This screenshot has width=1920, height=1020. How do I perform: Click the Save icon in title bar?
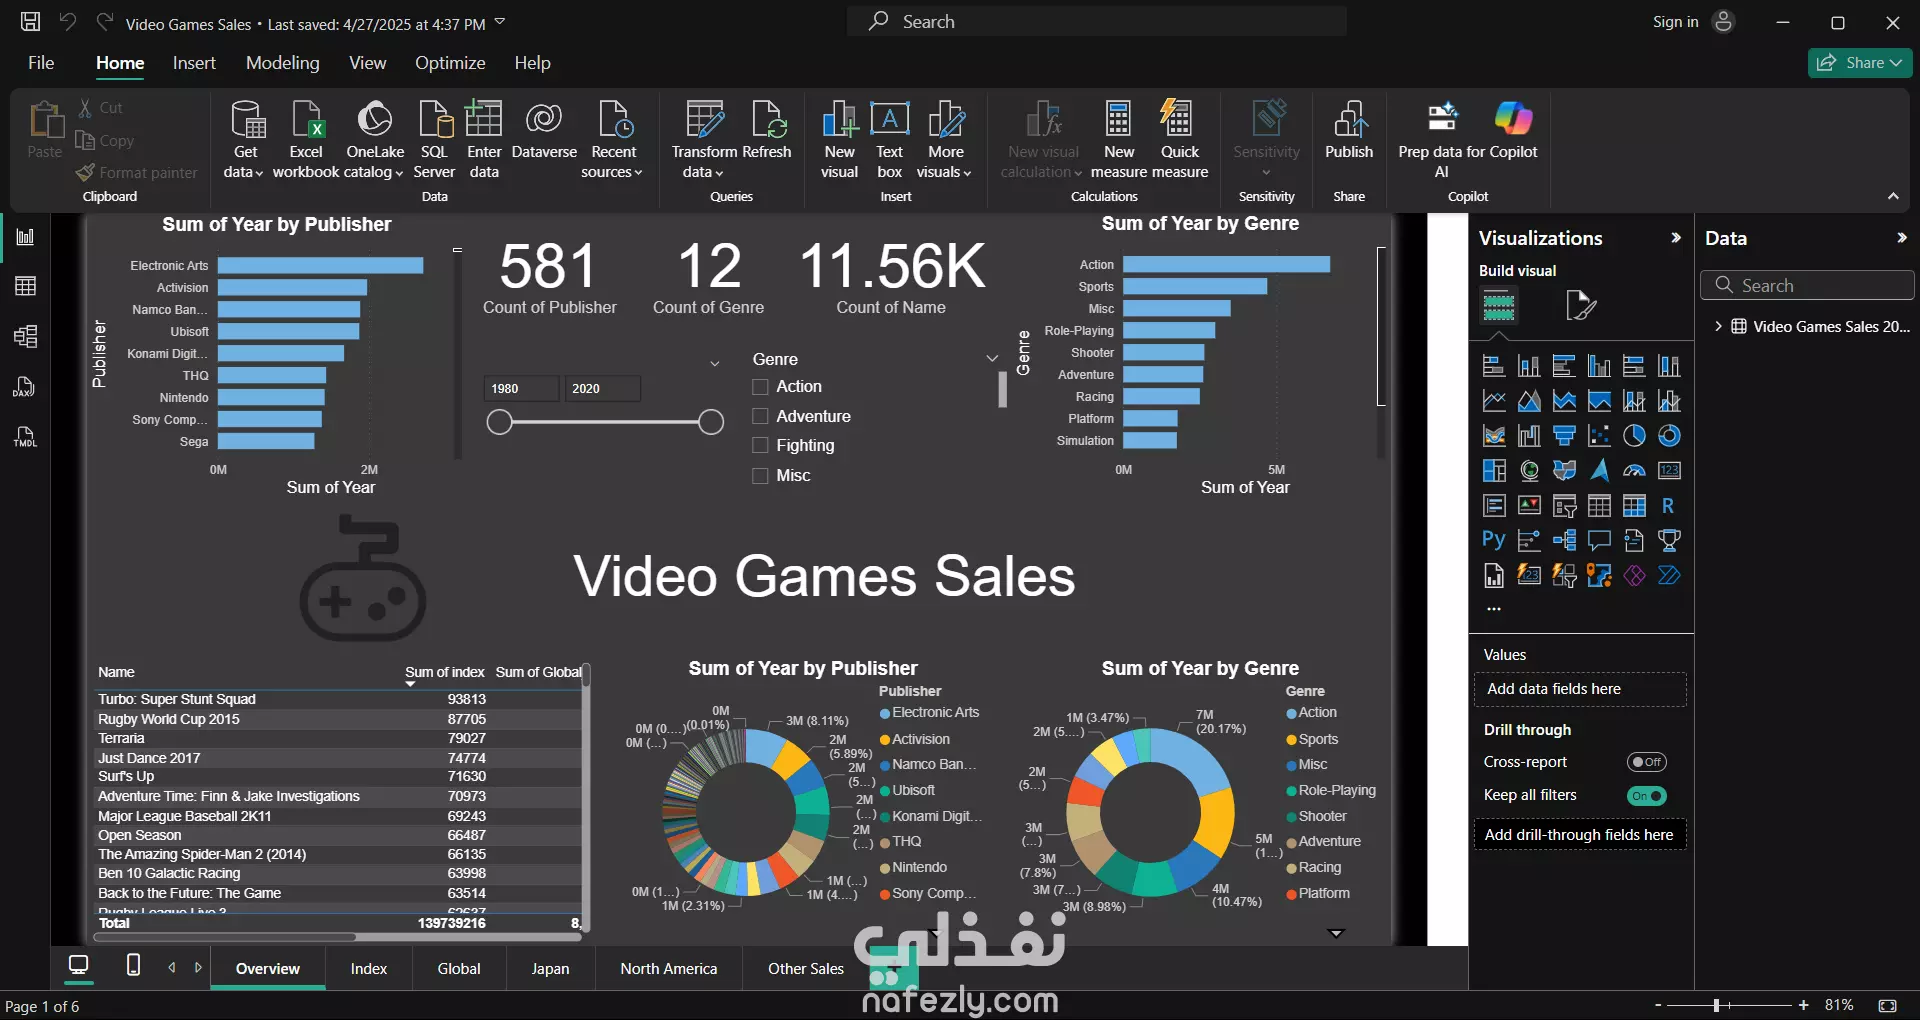[x=30, y=21]
